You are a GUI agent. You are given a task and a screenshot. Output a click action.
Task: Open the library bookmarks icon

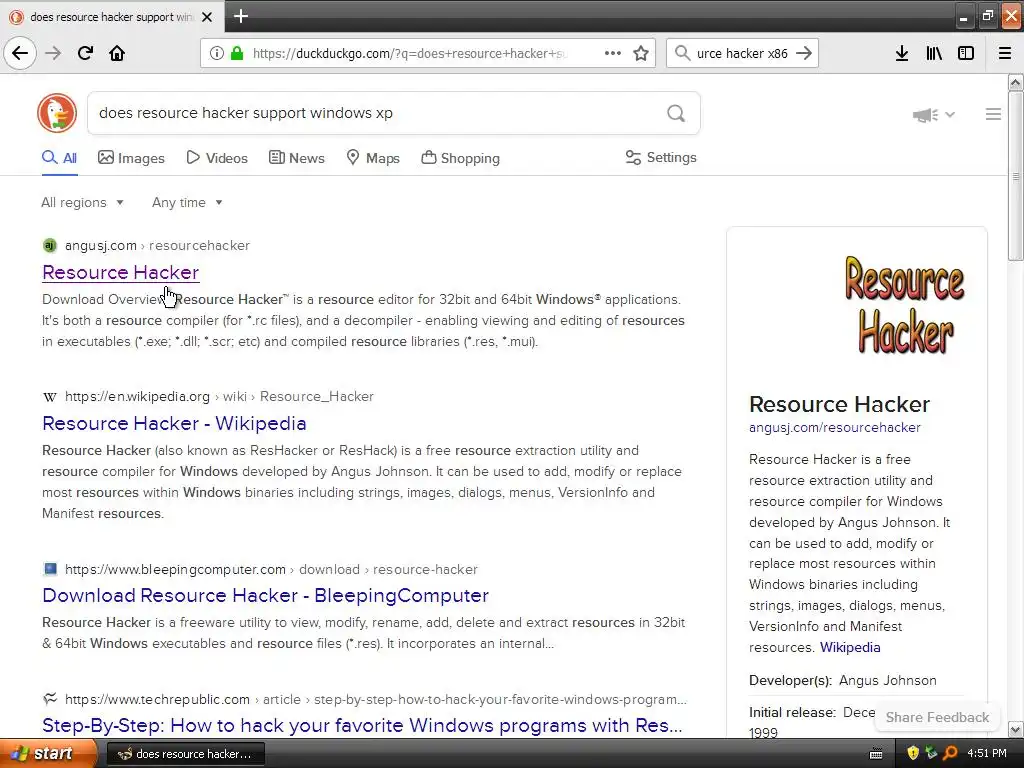click(x=934, y=53)
